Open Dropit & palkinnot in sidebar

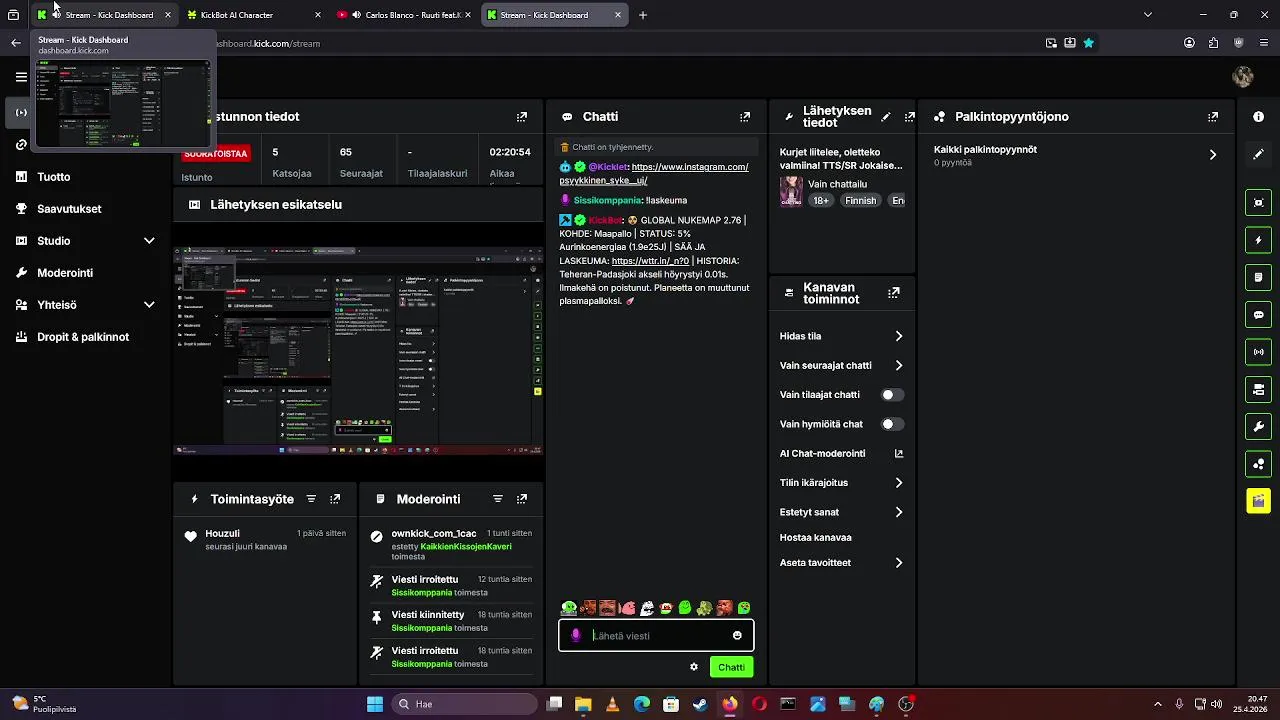click(83, 337)
